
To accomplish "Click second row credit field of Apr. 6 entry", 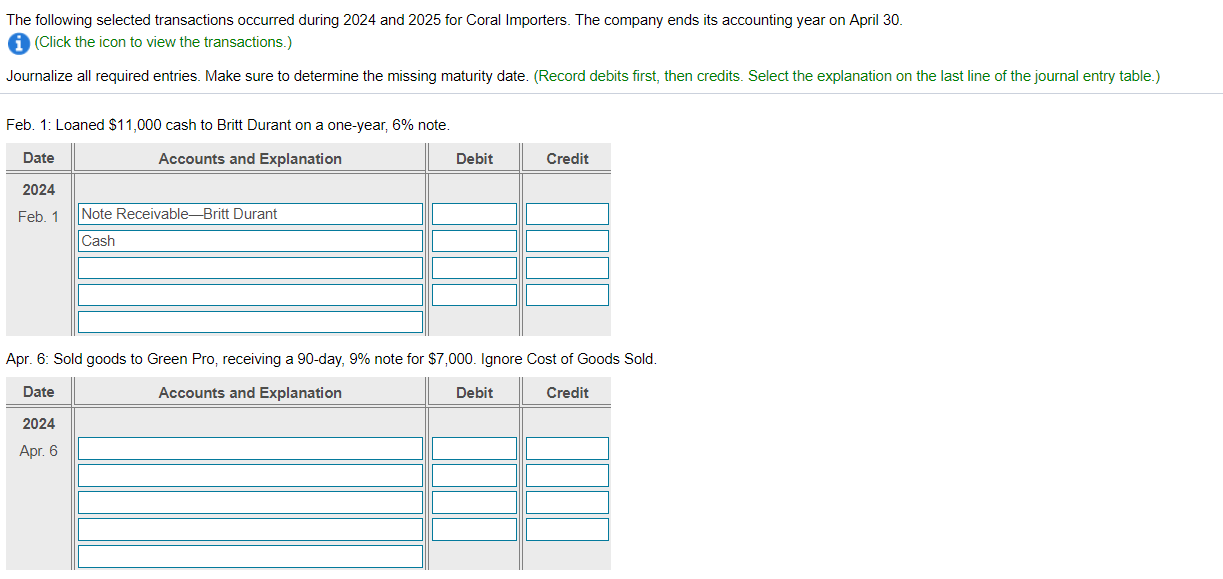I will click(x=567, y=475).
